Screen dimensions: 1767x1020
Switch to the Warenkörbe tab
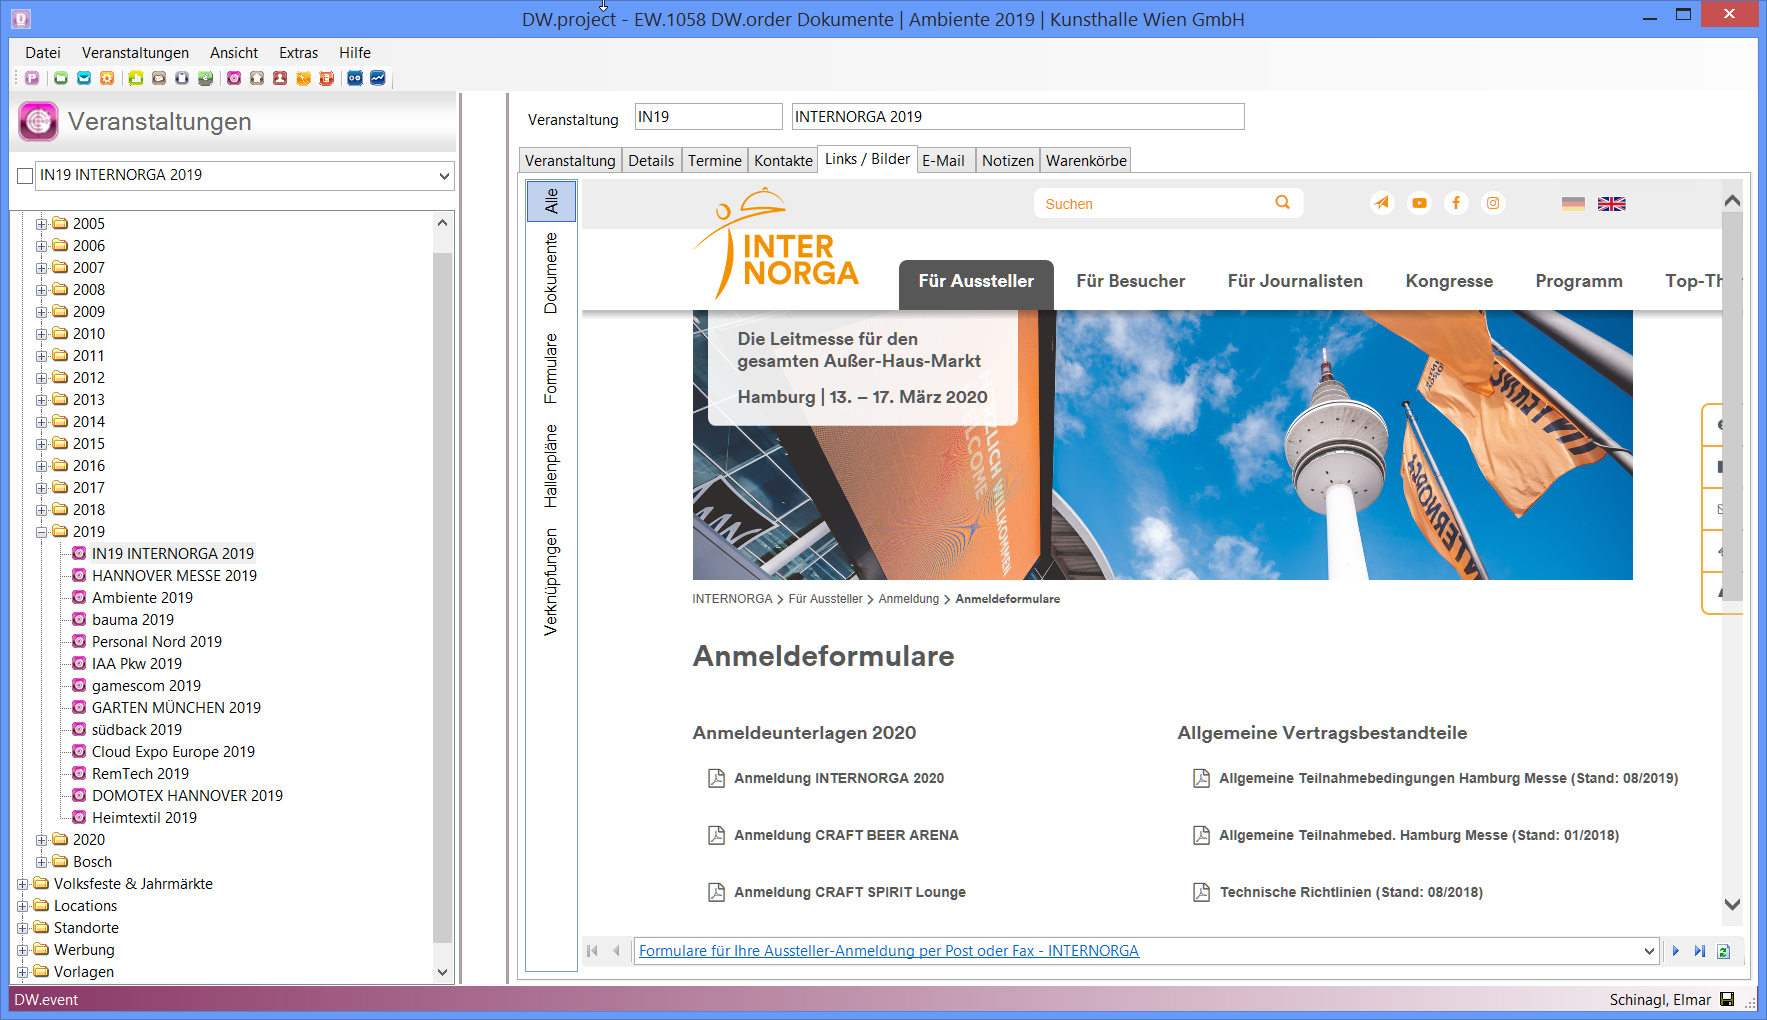1085,161
